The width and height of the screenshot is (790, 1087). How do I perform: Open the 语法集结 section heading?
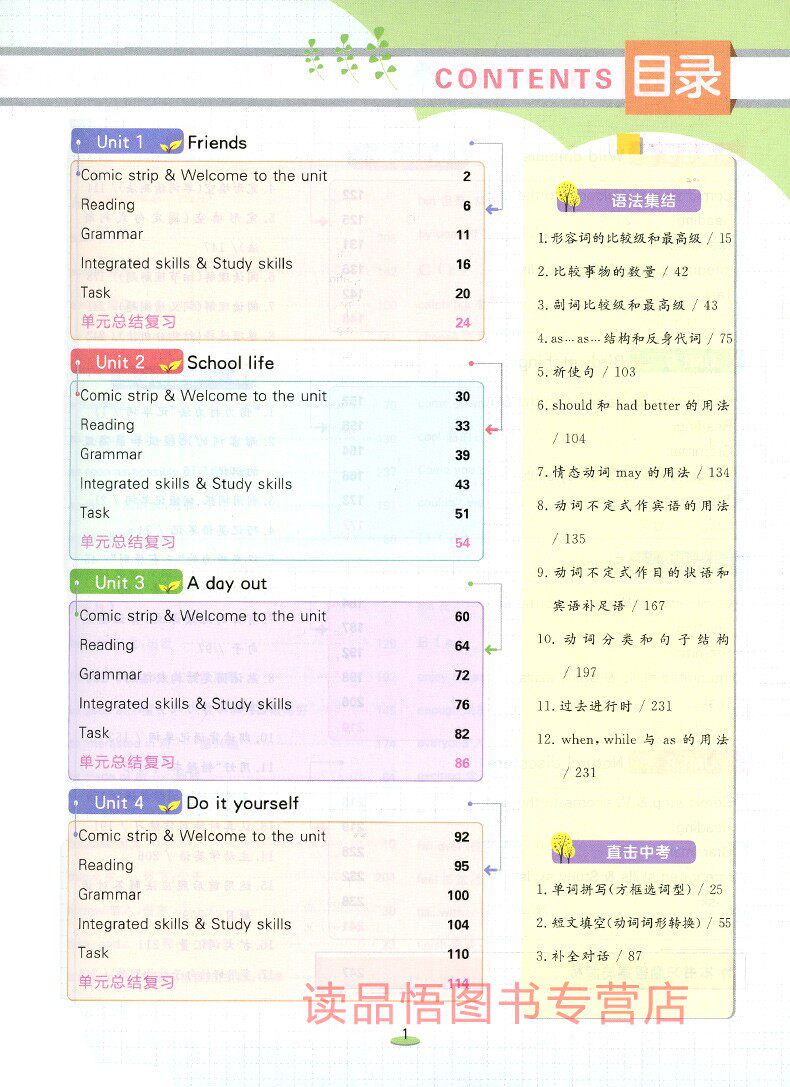click(x=643, y=201)
